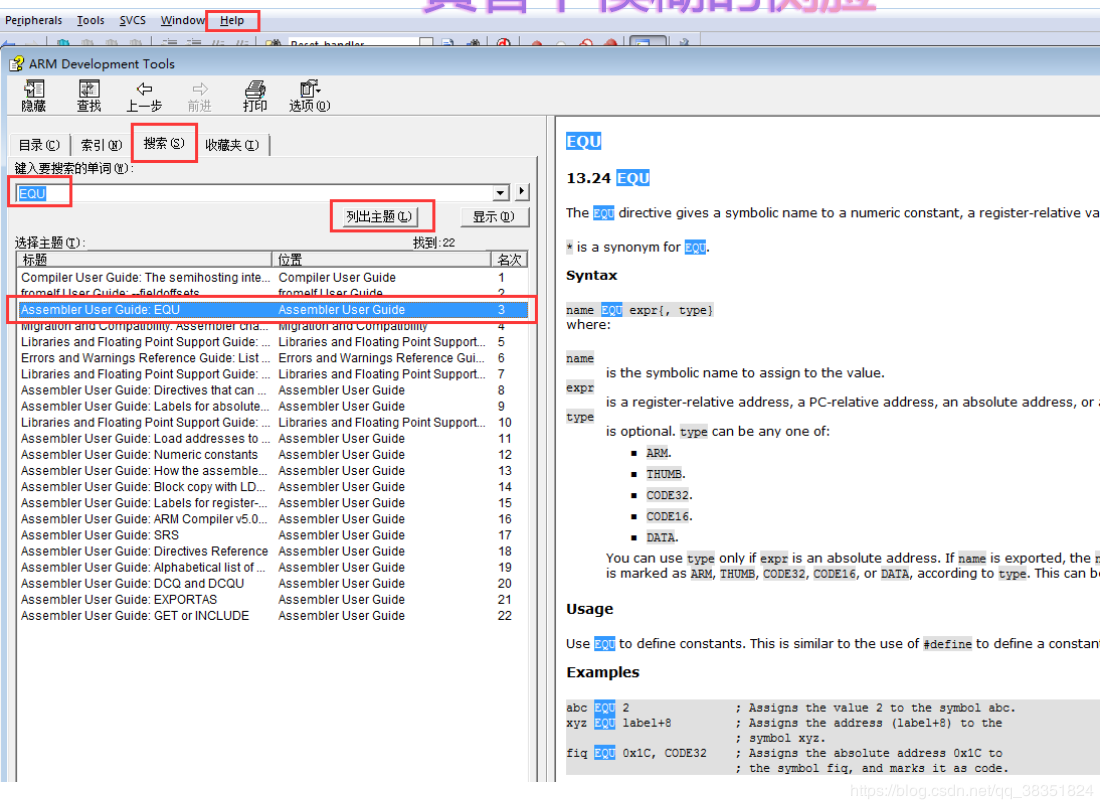1103x809 pixels.
Task: Click the Print (打印) icon
Action: pos(255,96)
